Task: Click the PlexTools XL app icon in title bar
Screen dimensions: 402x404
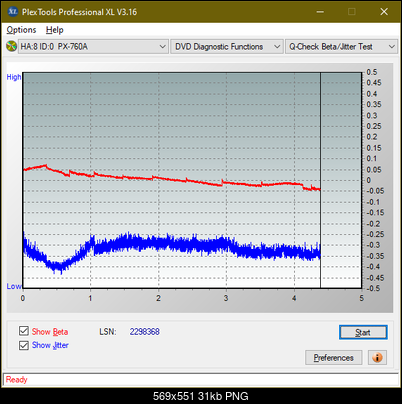Action: (x=12, y=12)
